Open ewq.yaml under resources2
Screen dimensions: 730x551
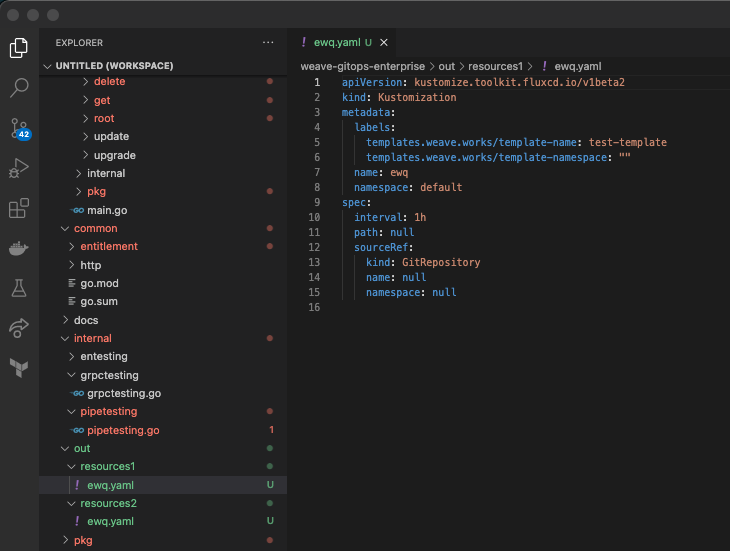coord(163,521)
